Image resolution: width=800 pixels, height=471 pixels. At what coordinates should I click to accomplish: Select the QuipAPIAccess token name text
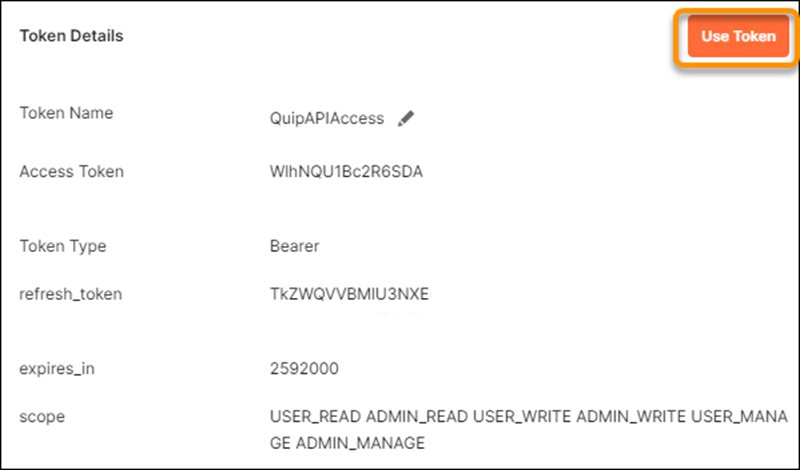[327, 118]
